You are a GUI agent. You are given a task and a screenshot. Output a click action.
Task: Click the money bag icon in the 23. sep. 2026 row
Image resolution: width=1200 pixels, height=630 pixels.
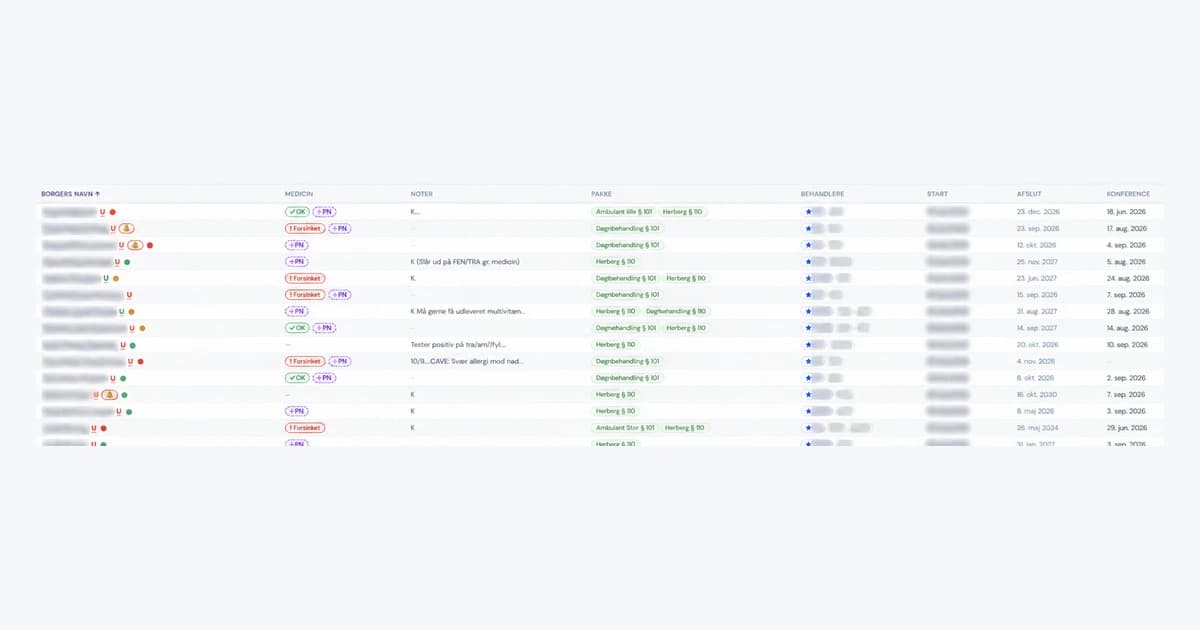[x=127, y=229]
